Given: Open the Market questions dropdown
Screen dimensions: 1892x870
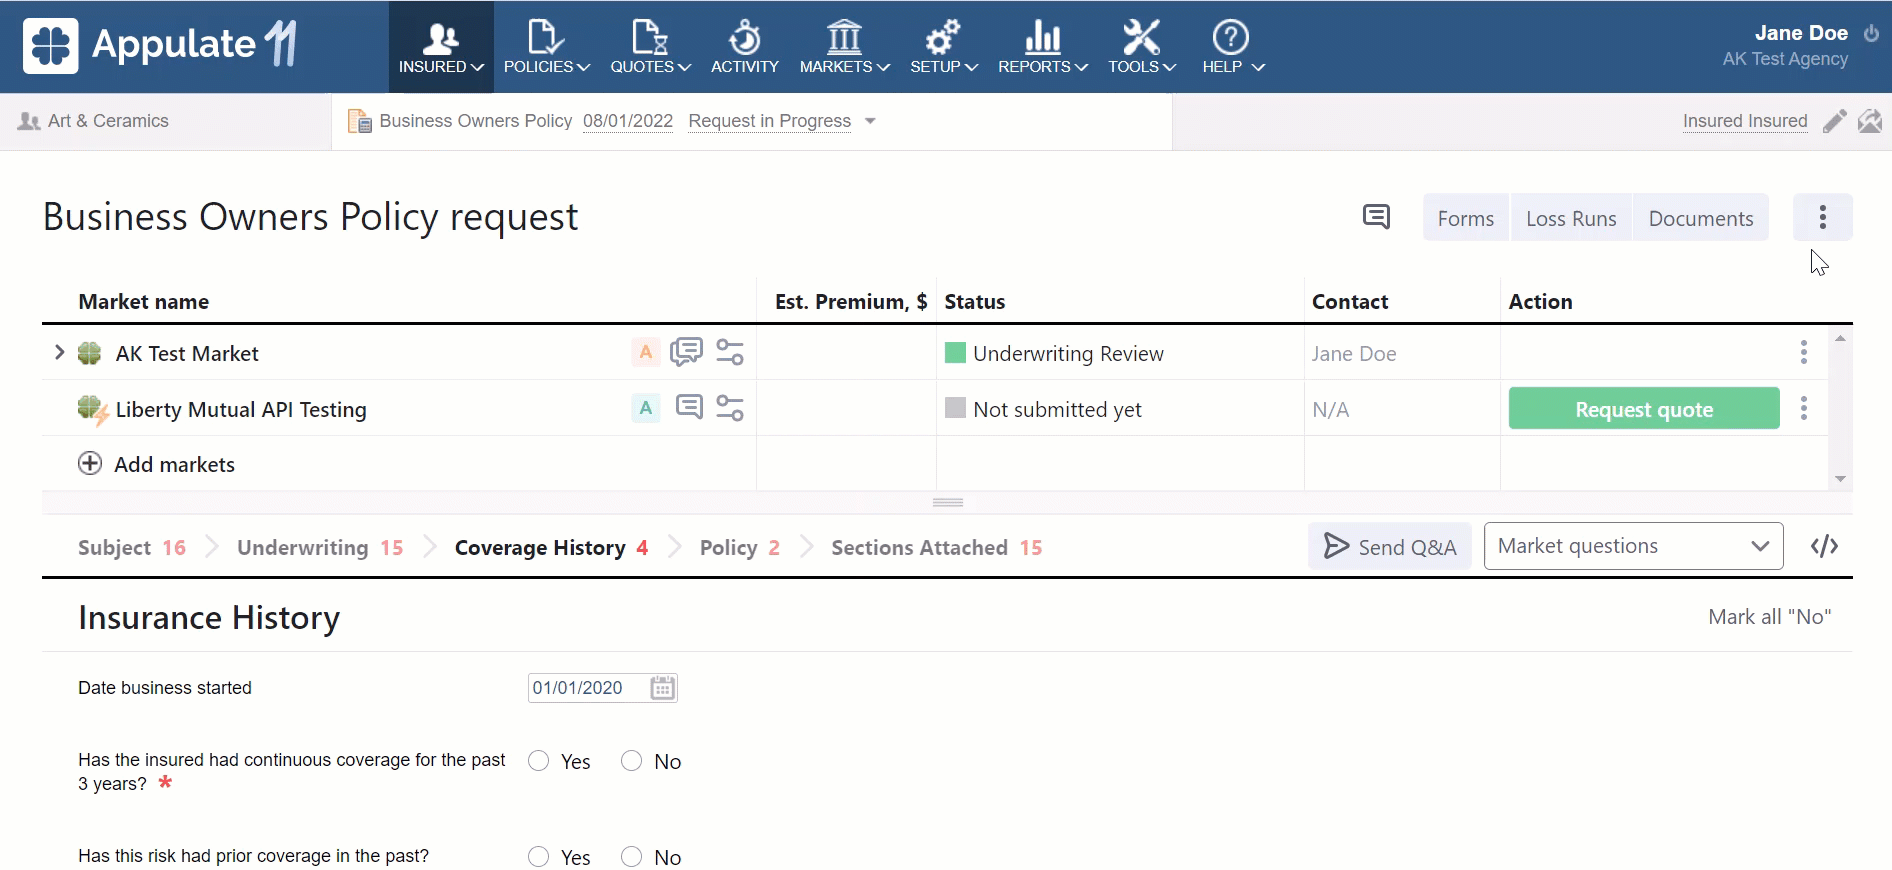Looking at the screenshot, I should tap(1634, 546).
